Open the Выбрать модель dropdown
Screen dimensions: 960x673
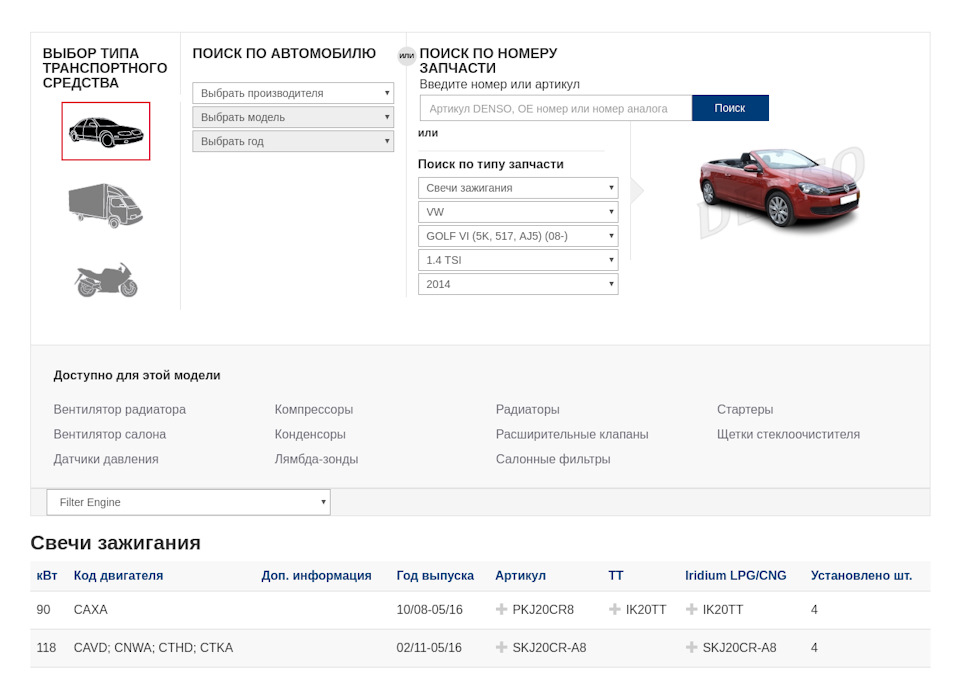click(x=293, y=117)
